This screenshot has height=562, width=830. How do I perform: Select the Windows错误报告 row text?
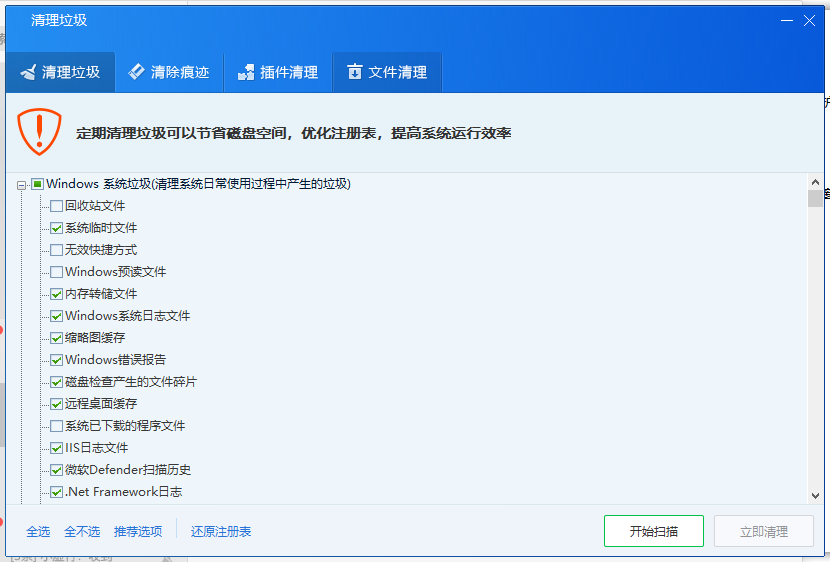(115, 360)
